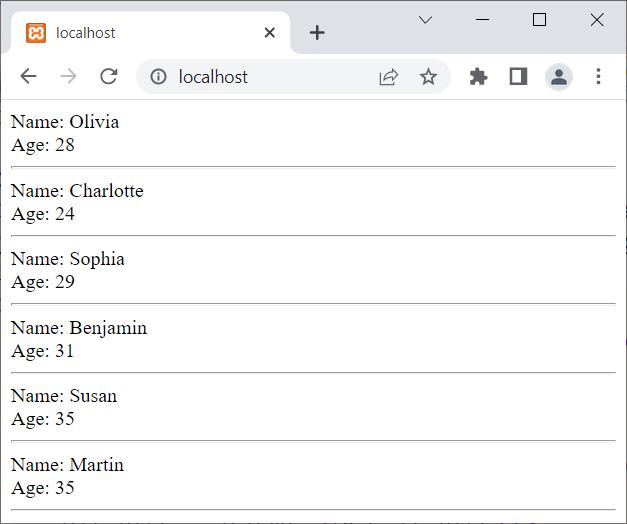Go back to the previous page
Screen dimensions: 627x524
[28, 76]
